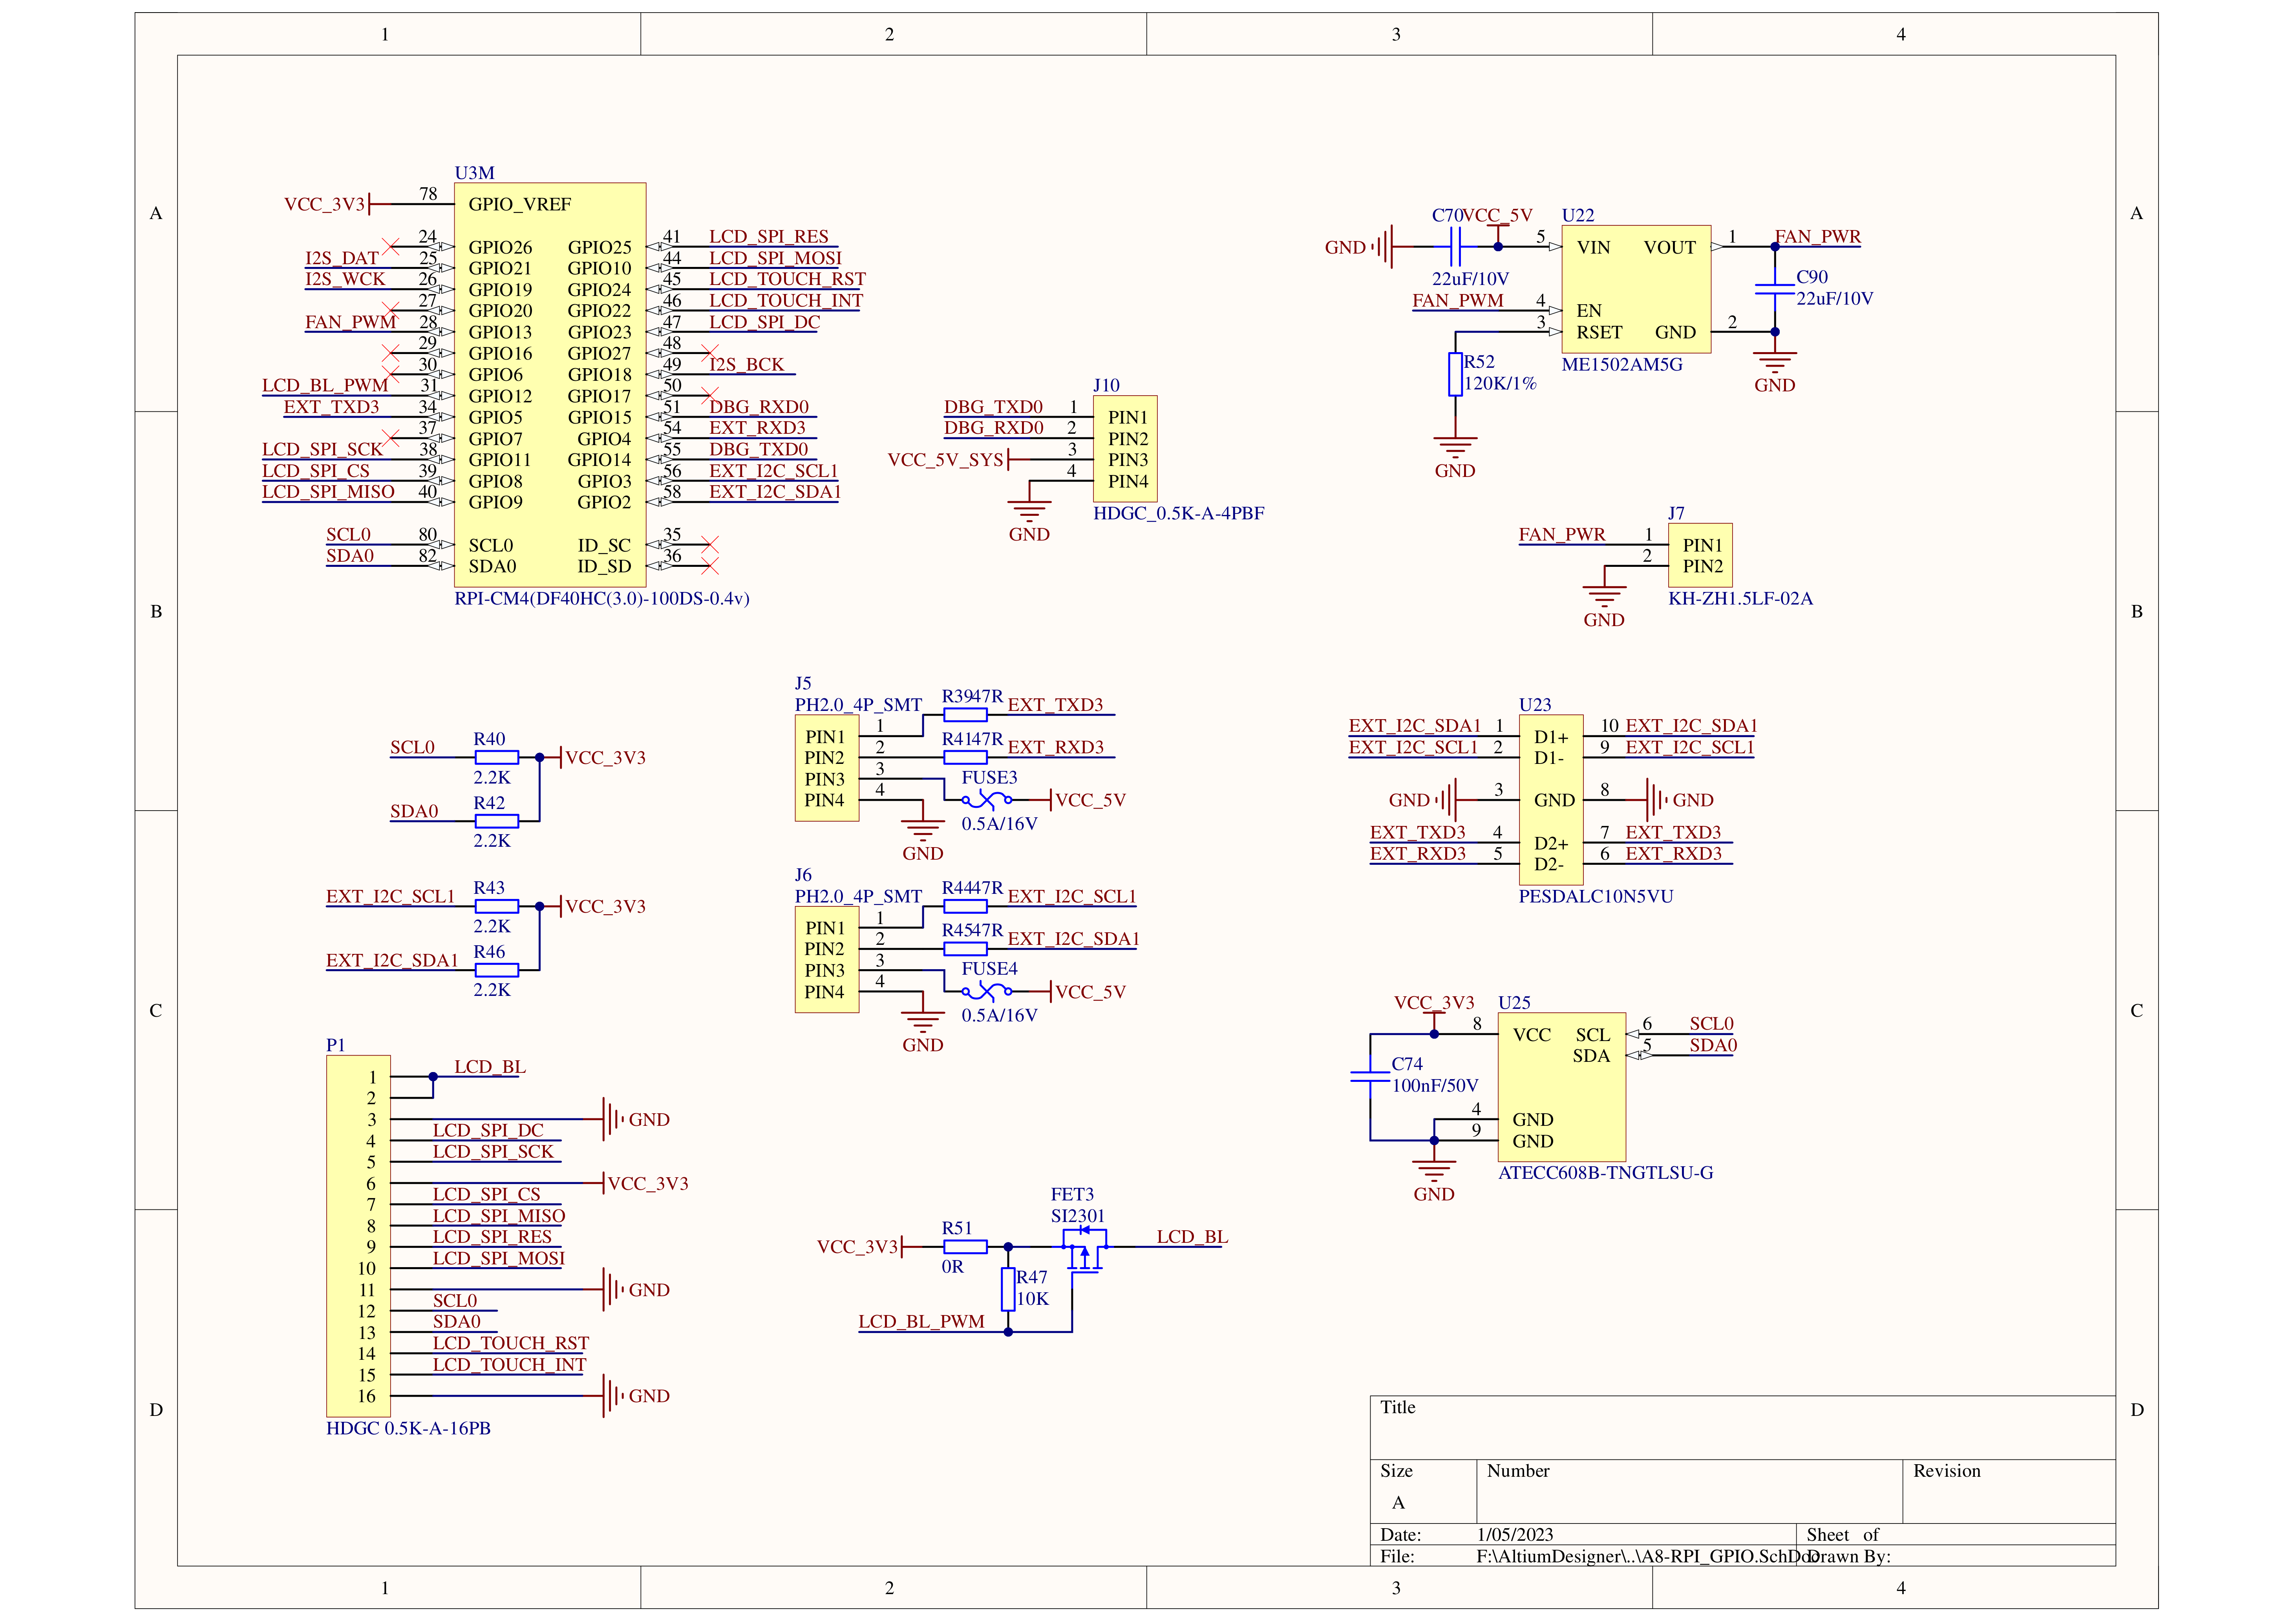Click the U22 regulator designator
The height and width of the screenshot is (1622, 2296).
pos(1578,215)
